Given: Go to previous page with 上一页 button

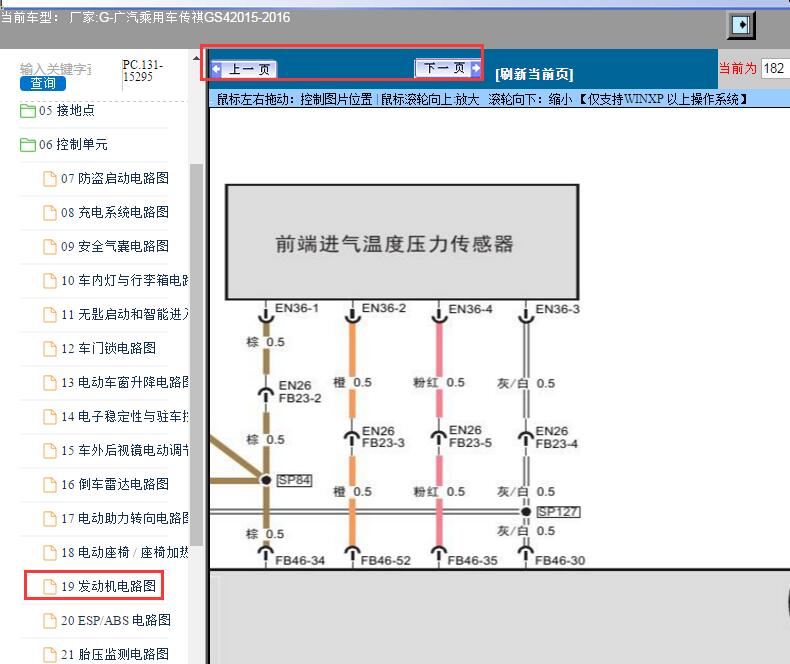Looking at the screenshot, I should 244,69.
